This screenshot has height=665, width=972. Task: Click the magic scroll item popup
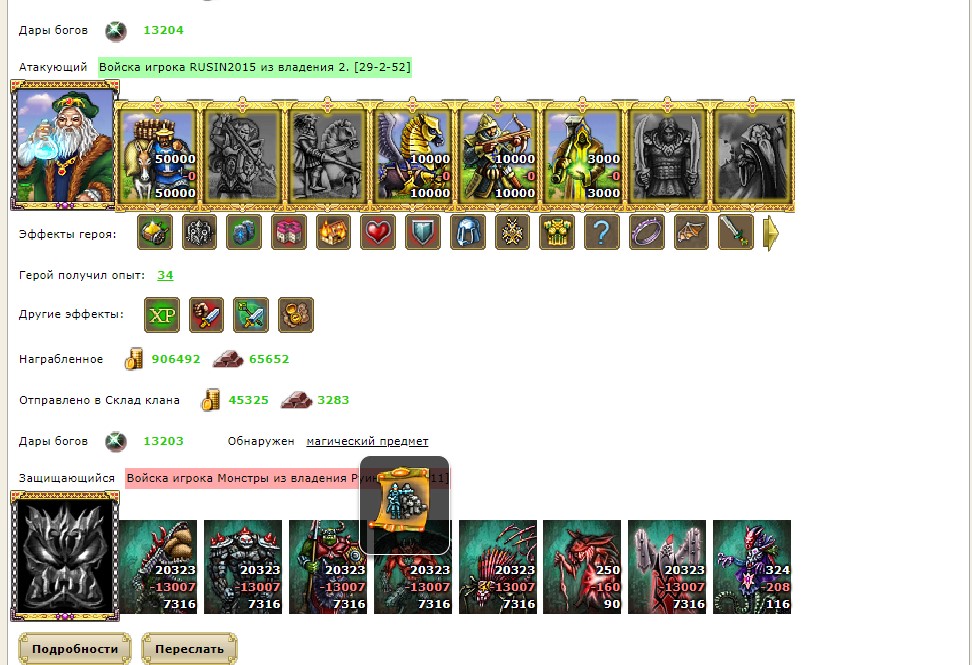[404, 504]
